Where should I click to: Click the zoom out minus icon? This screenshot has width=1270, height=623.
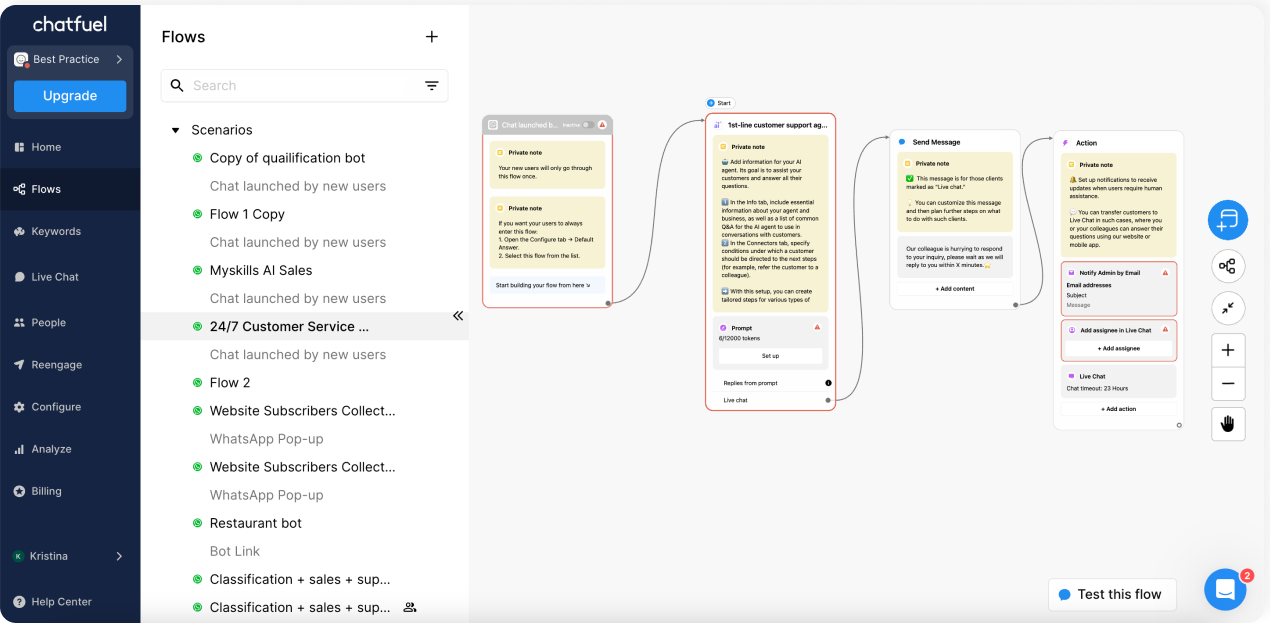1228,384
